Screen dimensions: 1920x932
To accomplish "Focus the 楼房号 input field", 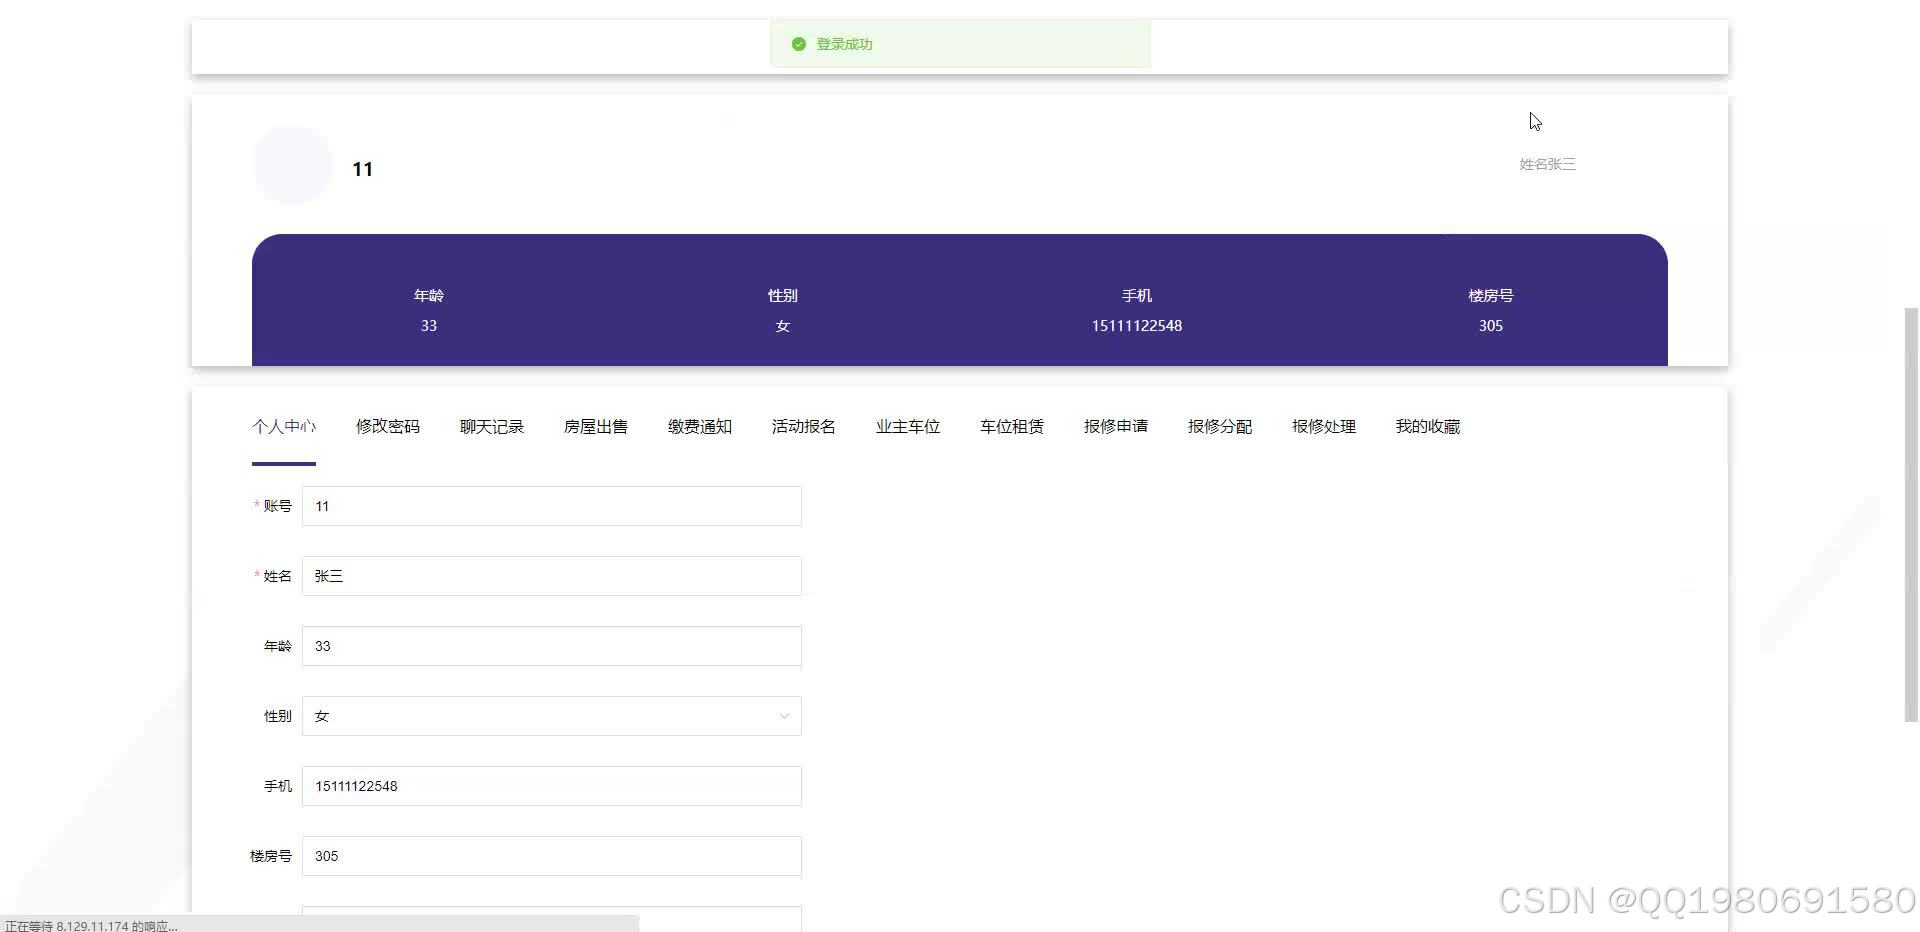I will tap(552, 856).
